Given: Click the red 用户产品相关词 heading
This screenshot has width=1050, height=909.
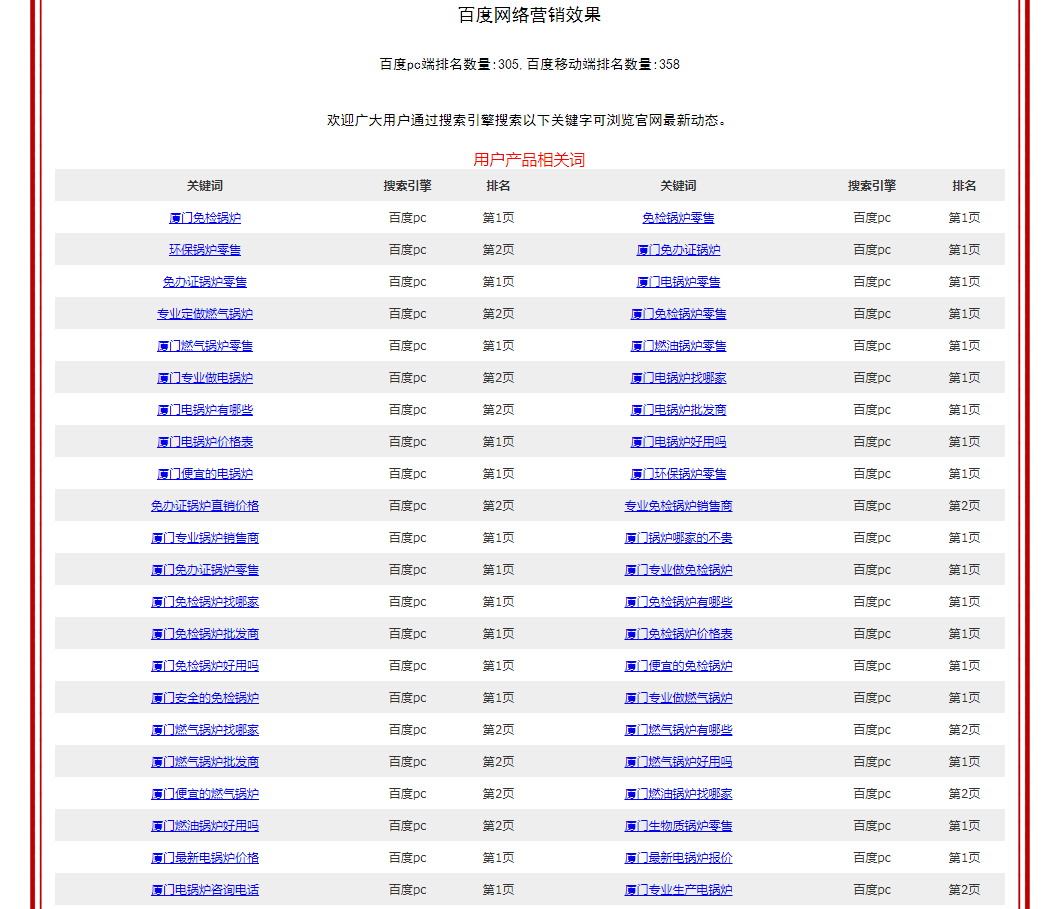Looking at the screenshot, I should (x=528, y=160).
